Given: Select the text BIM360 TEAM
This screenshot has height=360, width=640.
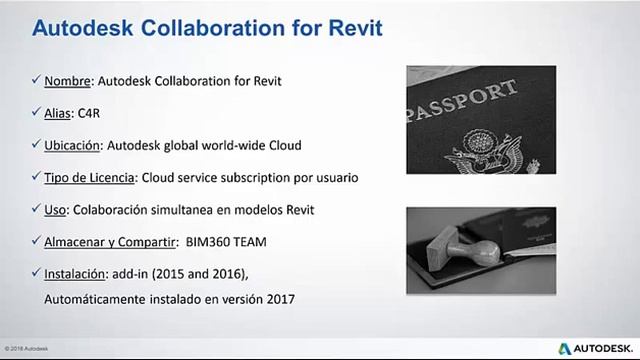Looking at the screenshot, I should coord(226,242).
